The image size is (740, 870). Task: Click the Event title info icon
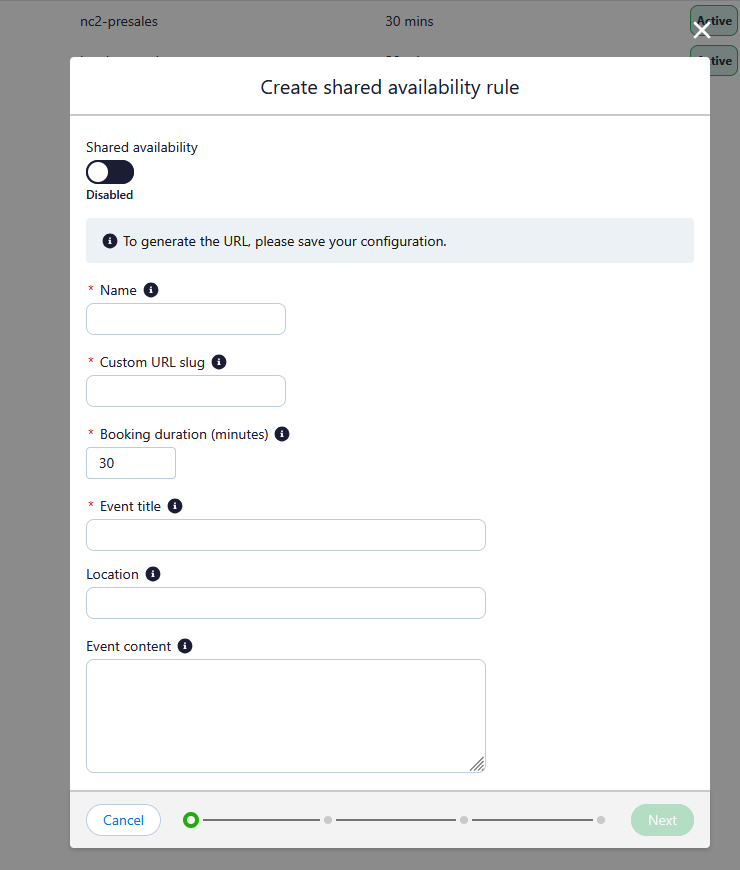tap(175, 506)
